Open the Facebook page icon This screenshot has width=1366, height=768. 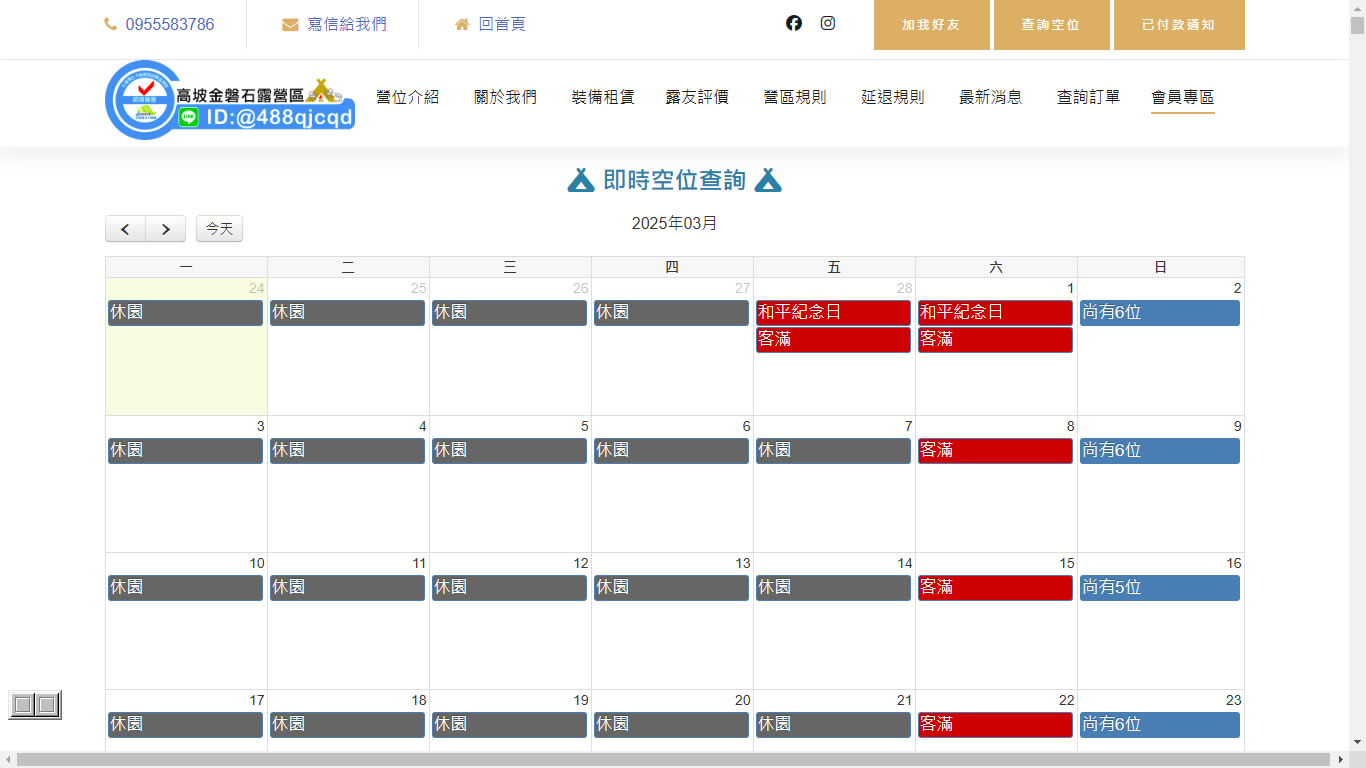click(794, 23)
